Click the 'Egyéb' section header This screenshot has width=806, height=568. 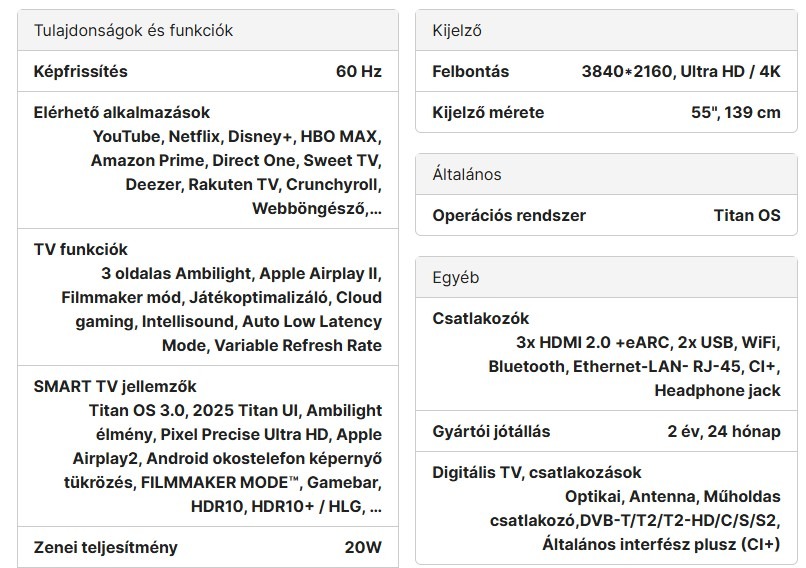456,278
